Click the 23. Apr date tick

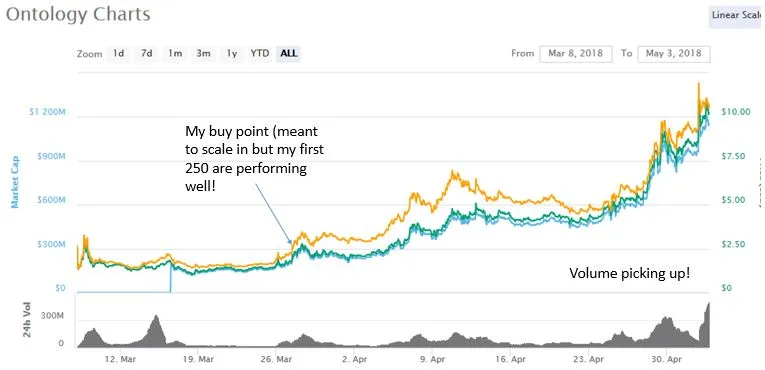pyautogui.click(x=589, y=359)
